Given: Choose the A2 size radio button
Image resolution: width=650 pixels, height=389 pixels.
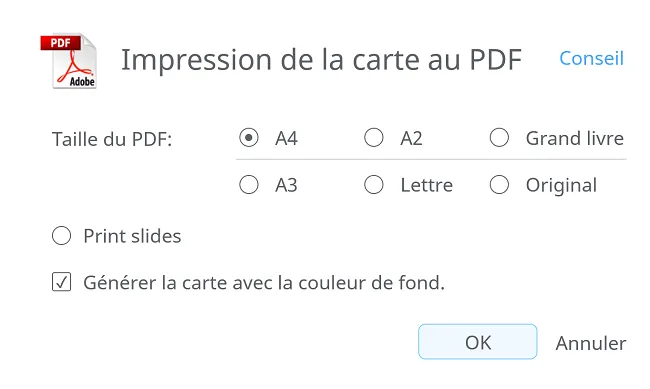Looking at the screenshot, I should (x=374, y=138).
